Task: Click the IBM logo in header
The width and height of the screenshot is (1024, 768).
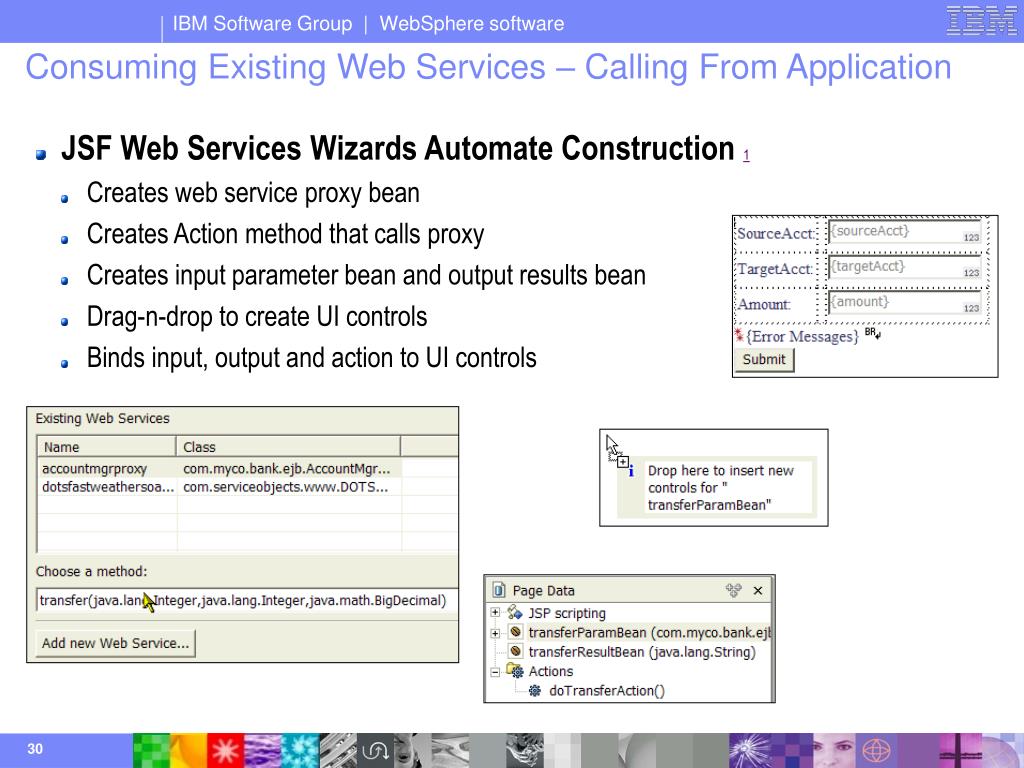Action: point(981,21)
